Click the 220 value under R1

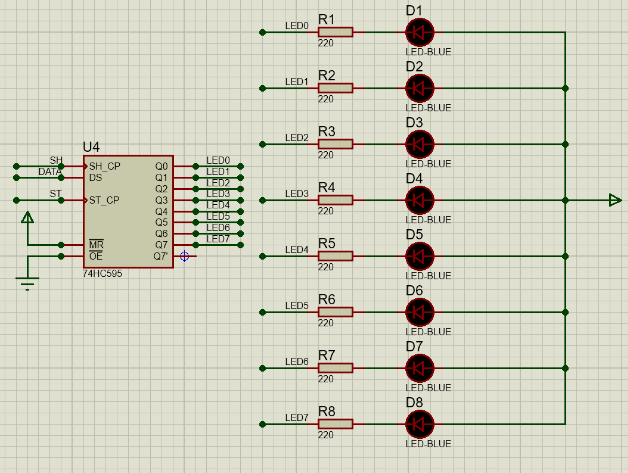click(326, 43)
